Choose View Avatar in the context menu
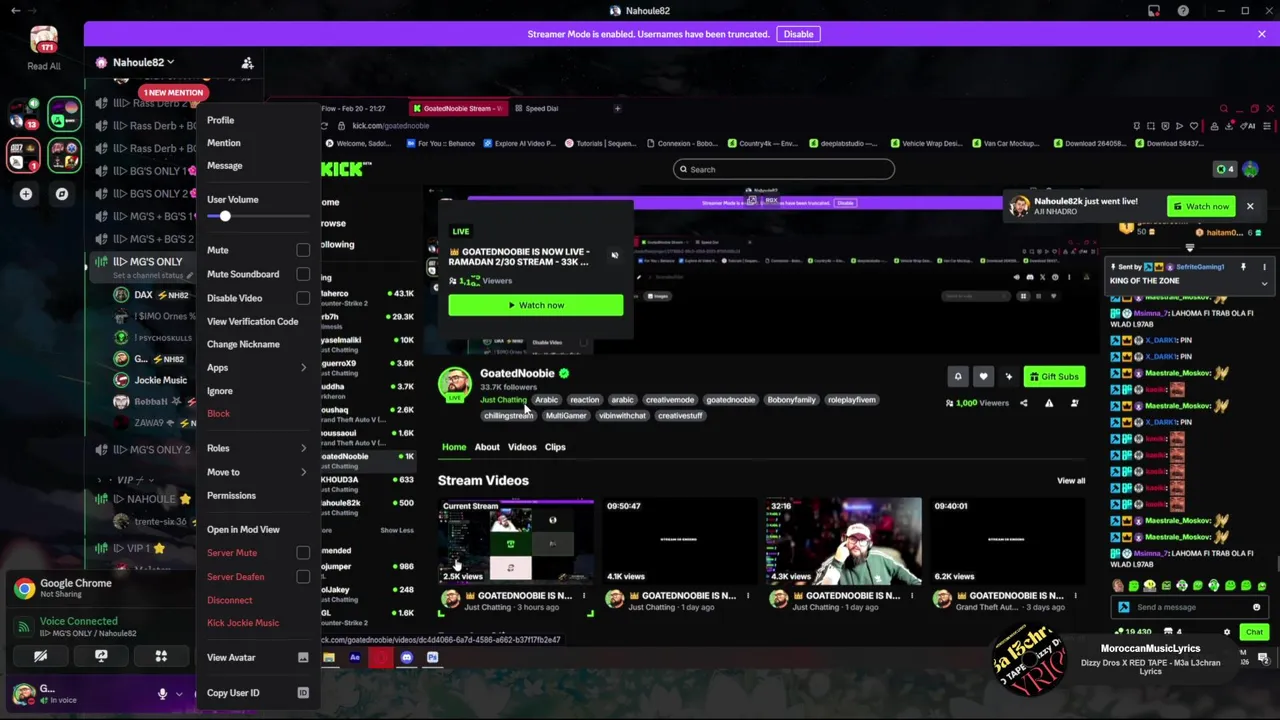1280x720 pixels. (258, 658)
